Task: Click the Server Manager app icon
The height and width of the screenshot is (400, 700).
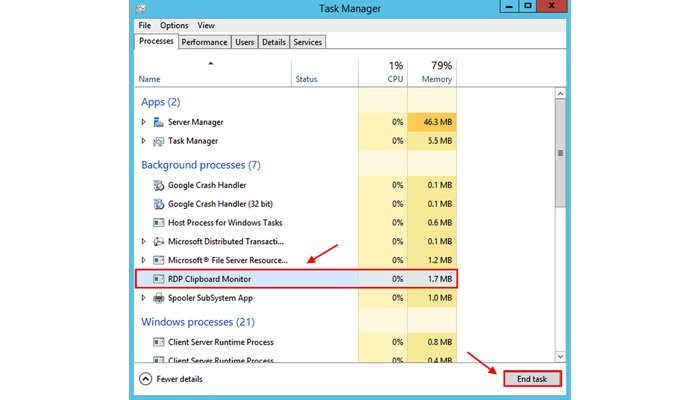Action: tap(158, 122)
